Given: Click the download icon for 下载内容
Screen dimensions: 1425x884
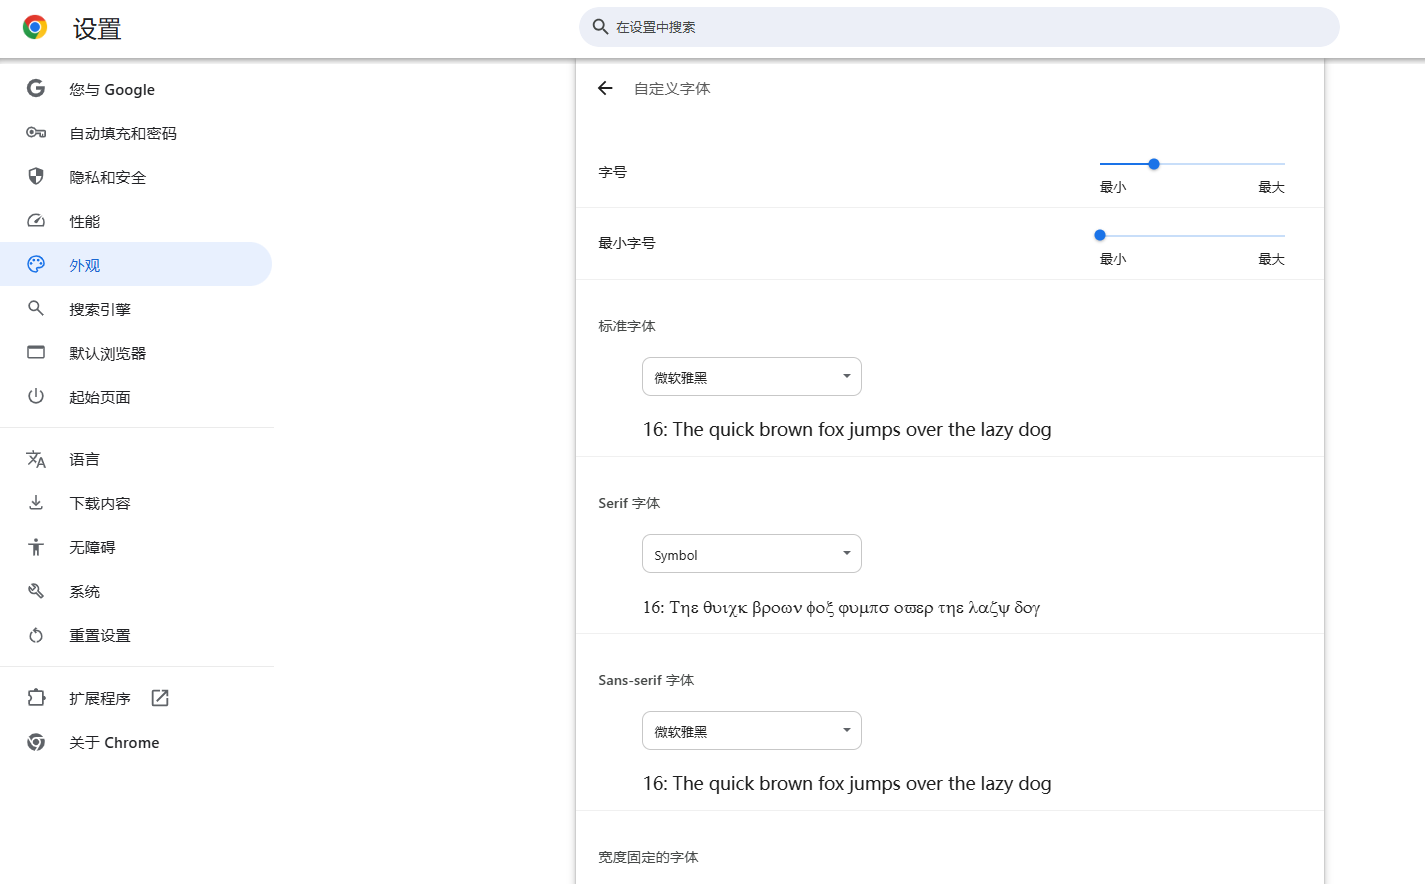Looking at the screenshot, I should (x=36, y=502).
